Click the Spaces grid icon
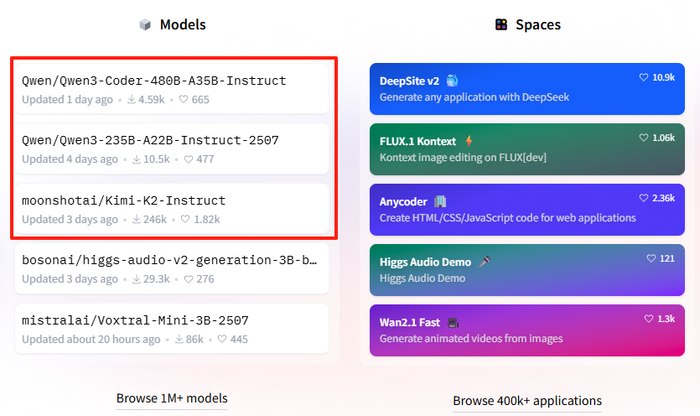Viewport: 700px width, 416px height. point(501,25)
